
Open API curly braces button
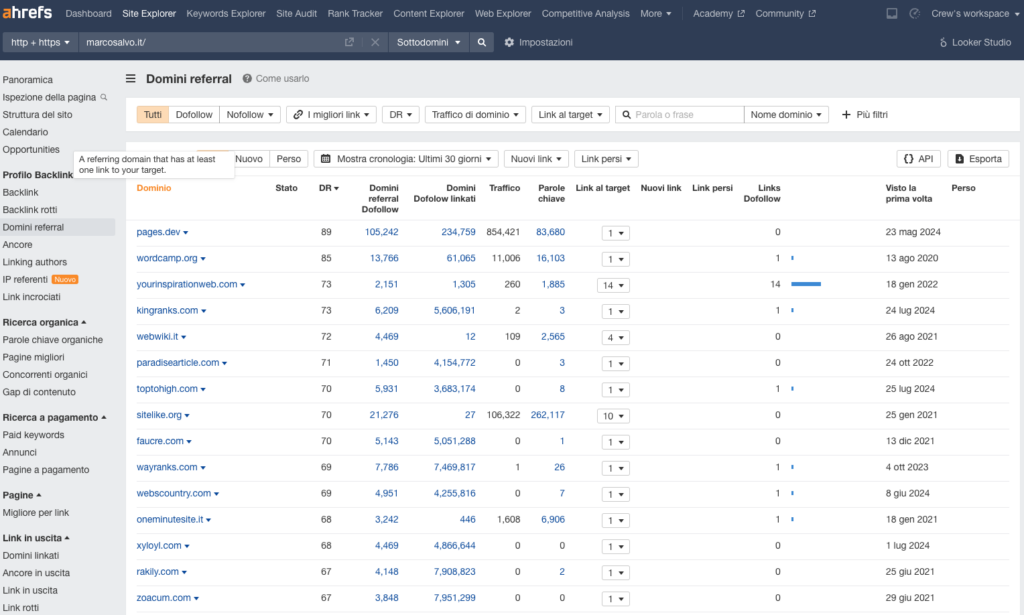[918, 159]
